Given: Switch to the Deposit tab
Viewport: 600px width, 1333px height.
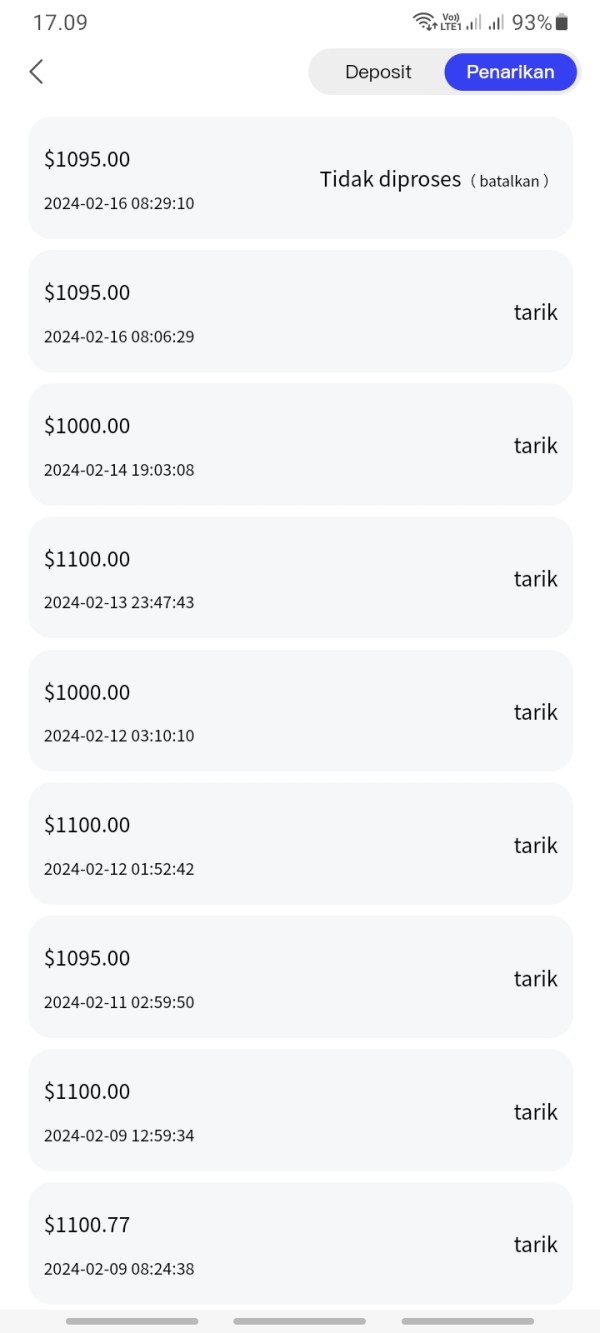Looking at the screenshot, I should point(378,72).
